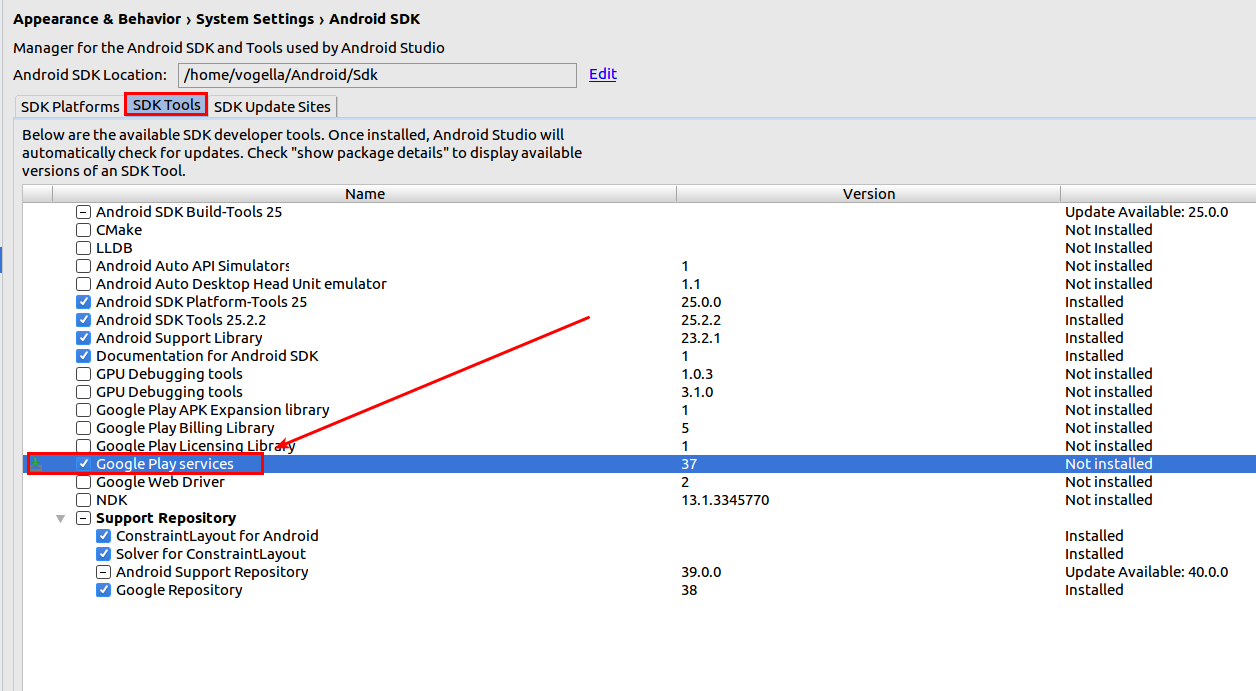Screen dimensions: 1256x691
Task: Click version value 25.2.2
Action: pyautogui.click(x=701, y=320)
